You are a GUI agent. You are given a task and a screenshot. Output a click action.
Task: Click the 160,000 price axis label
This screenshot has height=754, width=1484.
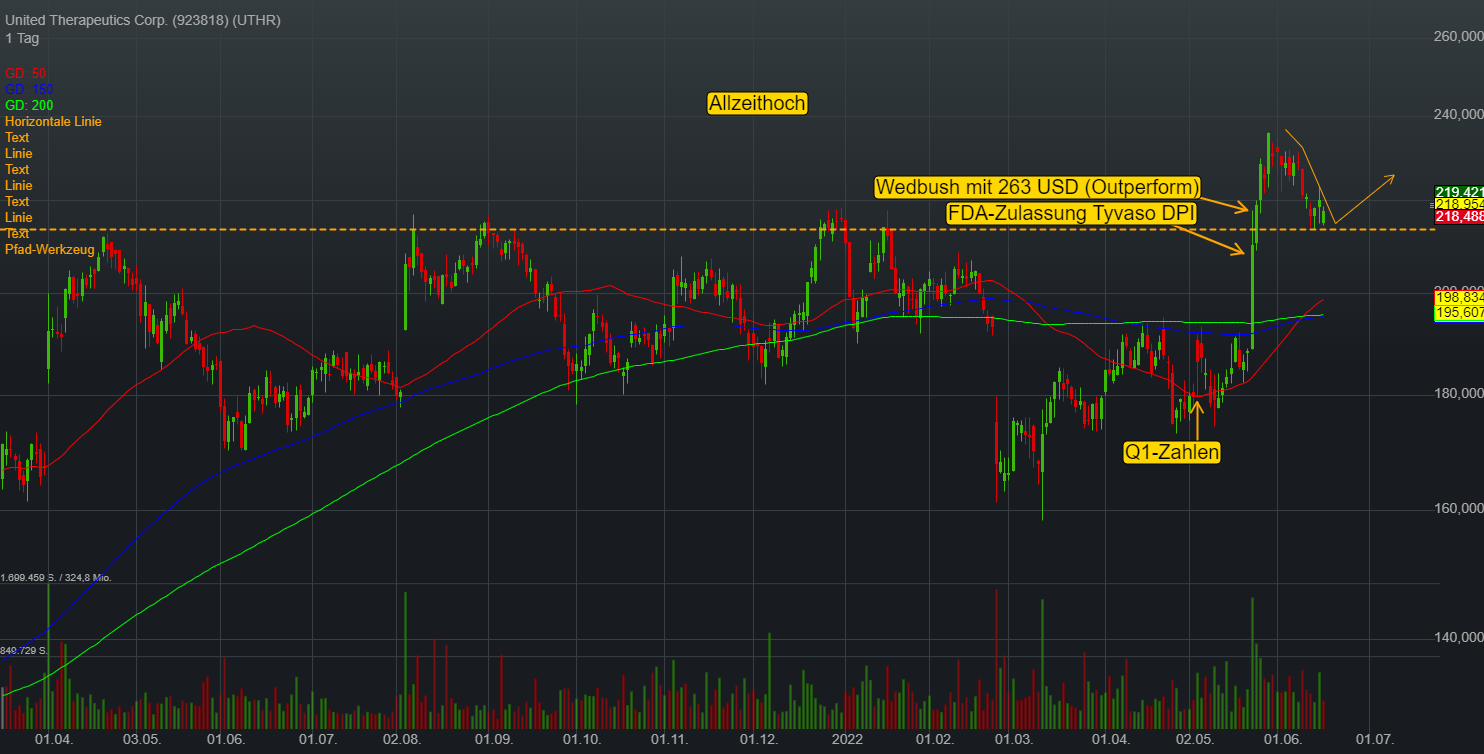pyautogui.click(x=1459, y=508)
